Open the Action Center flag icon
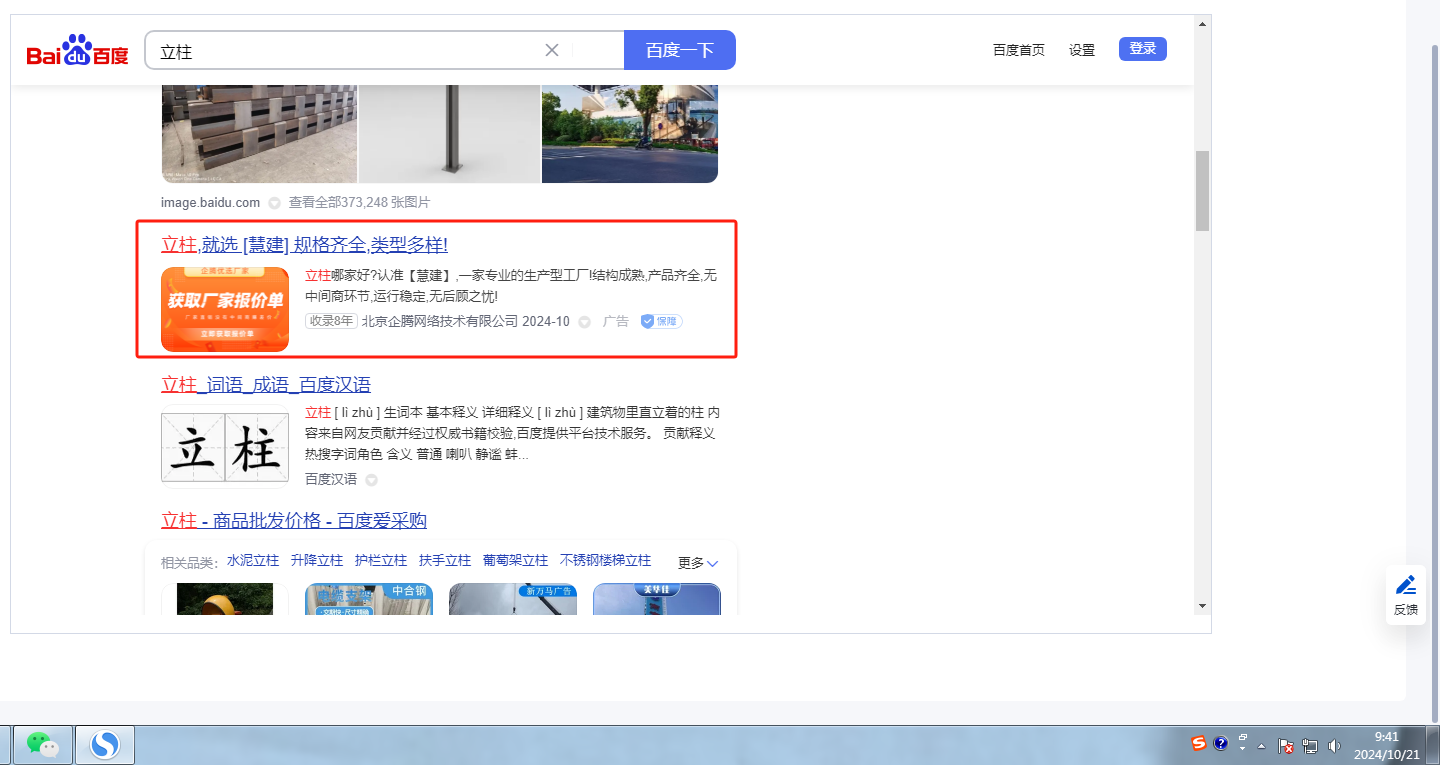The height and width of the screenshot is (765, 1440). [x=1287, y=746]
